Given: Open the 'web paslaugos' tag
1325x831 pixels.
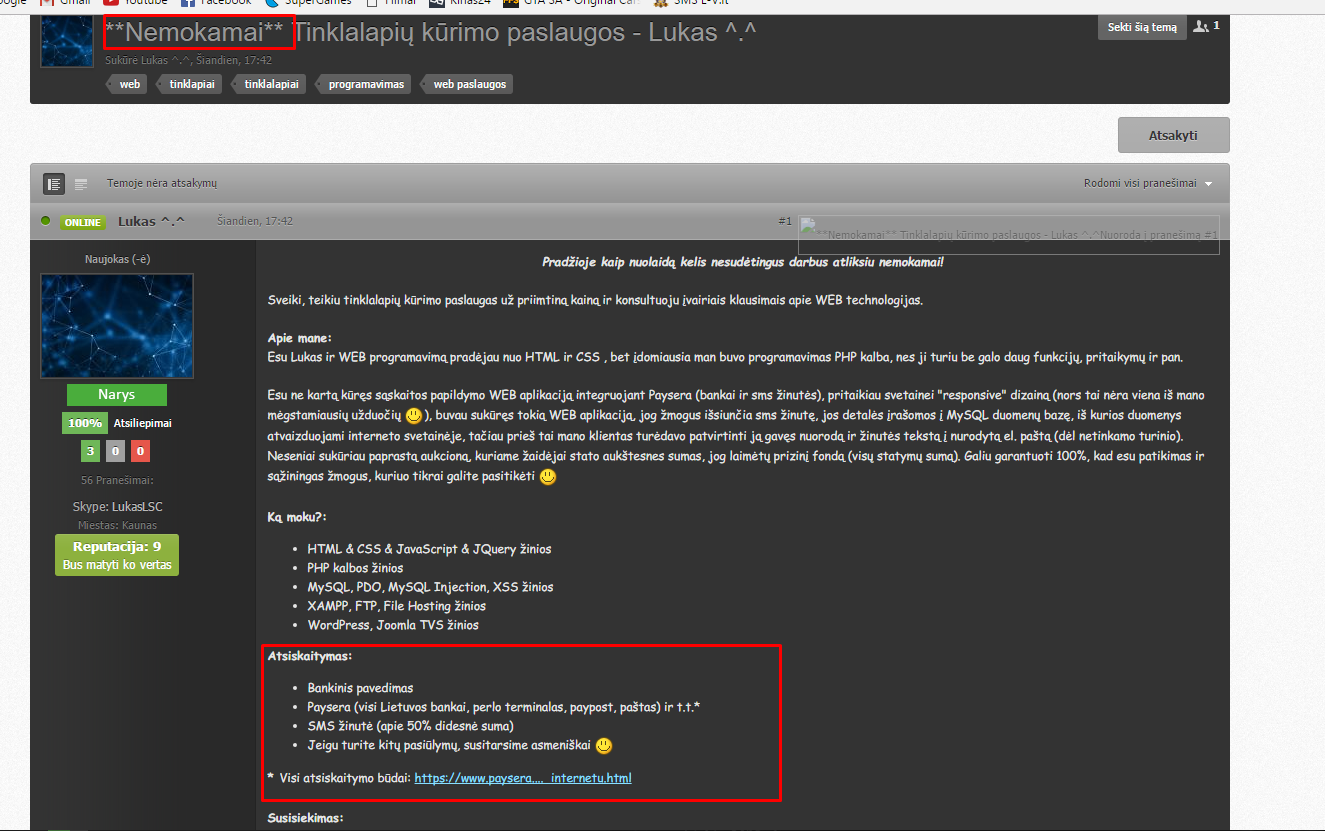Looking at the screenshot, I should pos(469,85).
